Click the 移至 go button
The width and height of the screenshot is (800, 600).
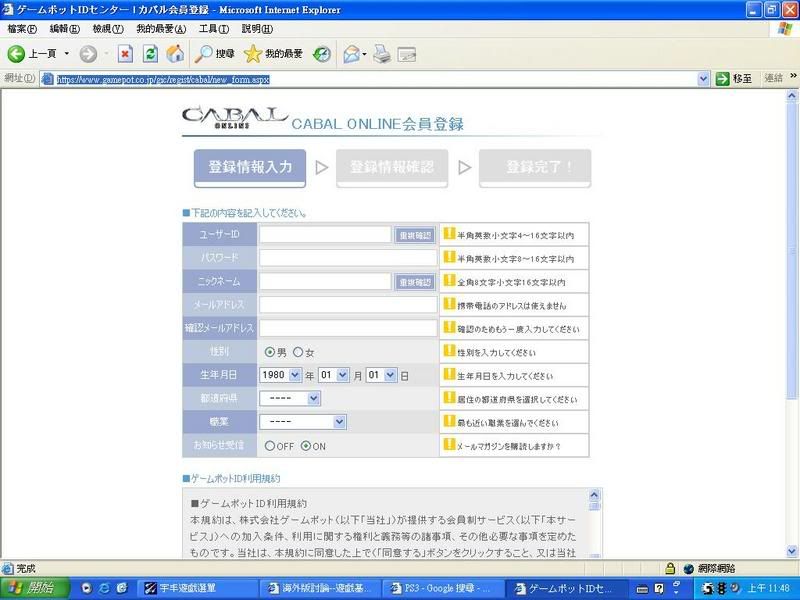pos(734,79)
